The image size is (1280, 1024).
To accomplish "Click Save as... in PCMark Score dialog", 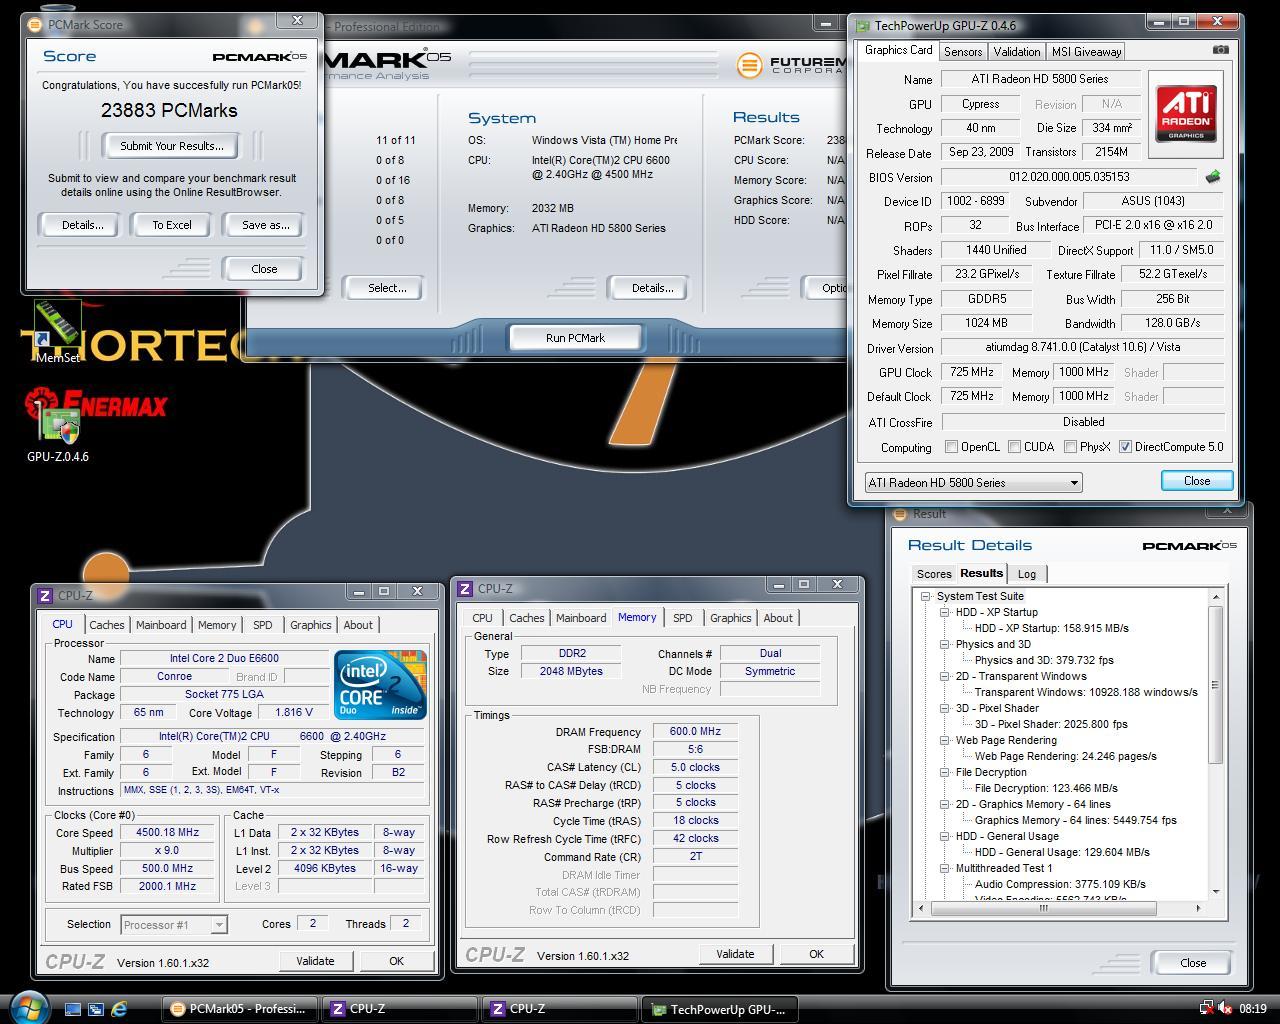I will click(x=265, y=225).
